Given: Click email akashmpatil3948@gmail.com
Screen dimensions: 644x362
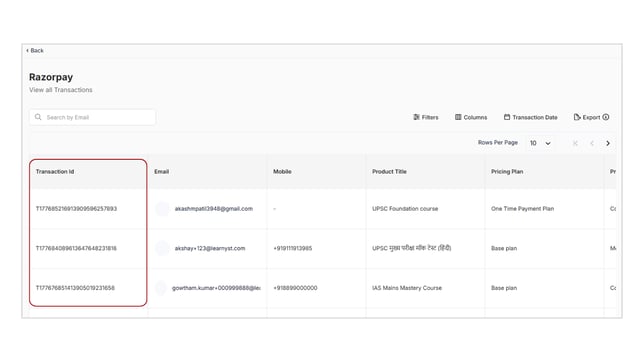Looking at the screenshot, I should point(214,209).
